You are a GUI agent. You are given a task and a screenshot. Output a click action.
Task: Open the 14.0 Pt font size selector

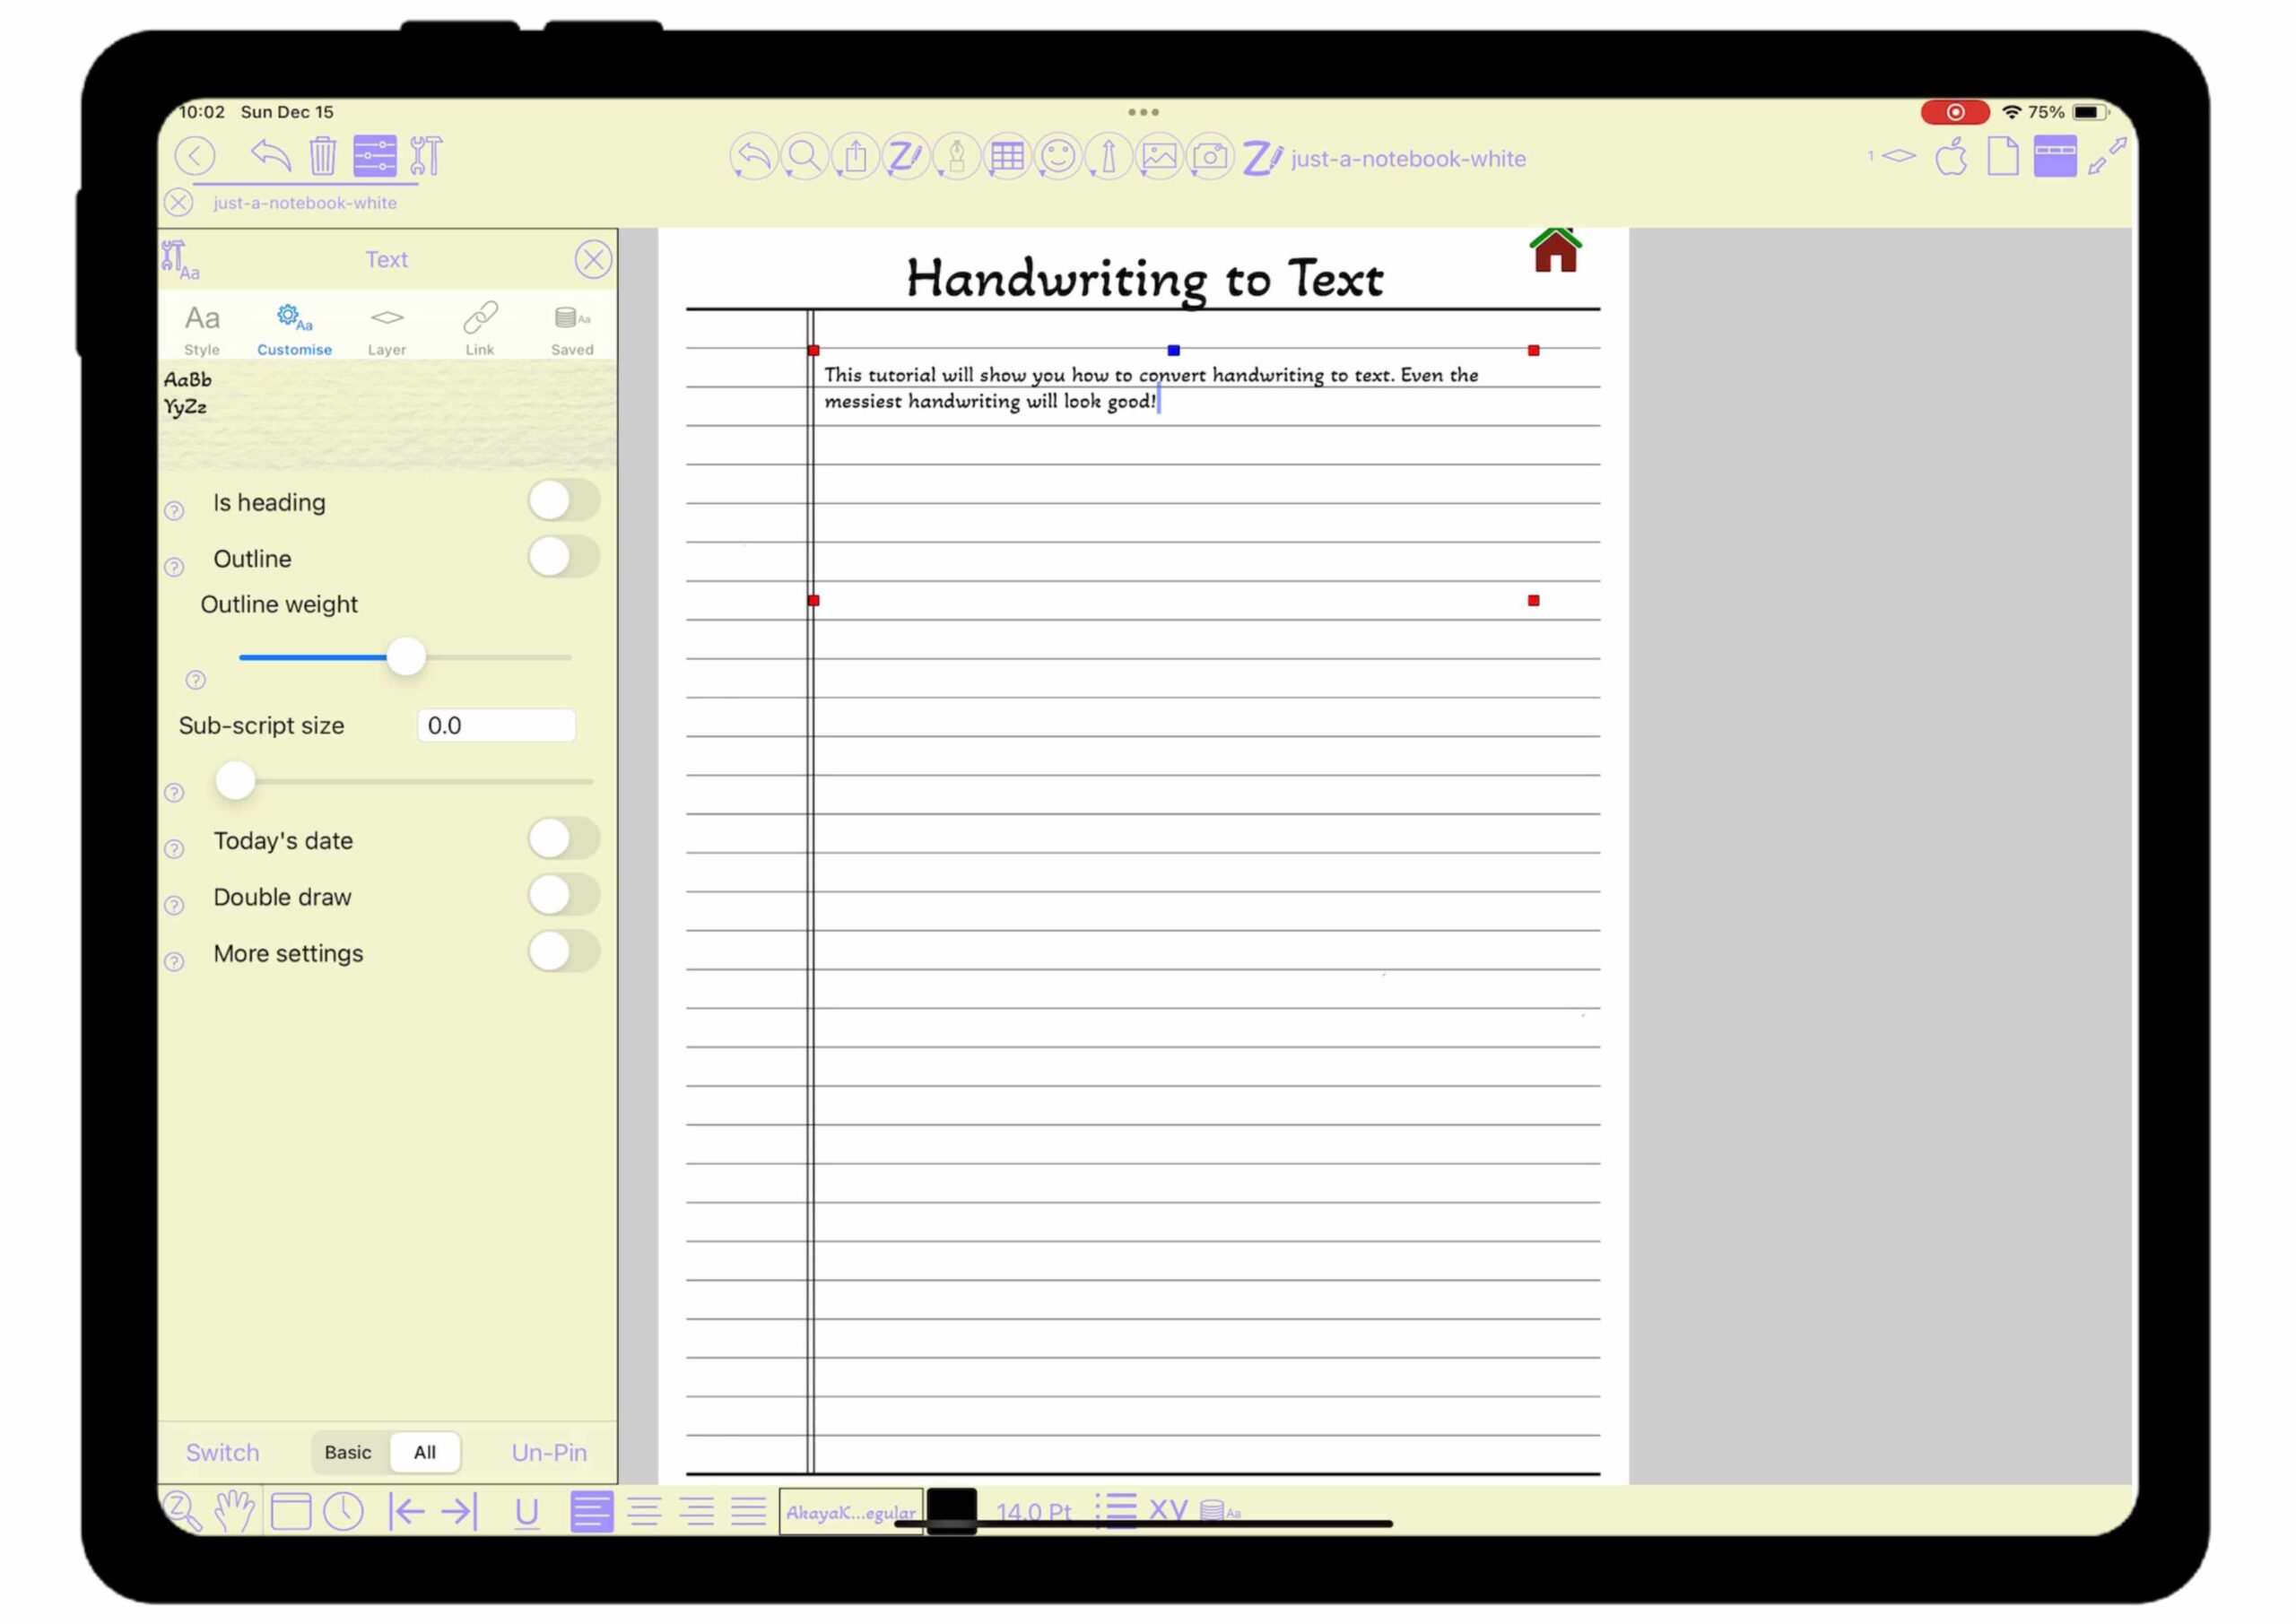[1033, 1511]
